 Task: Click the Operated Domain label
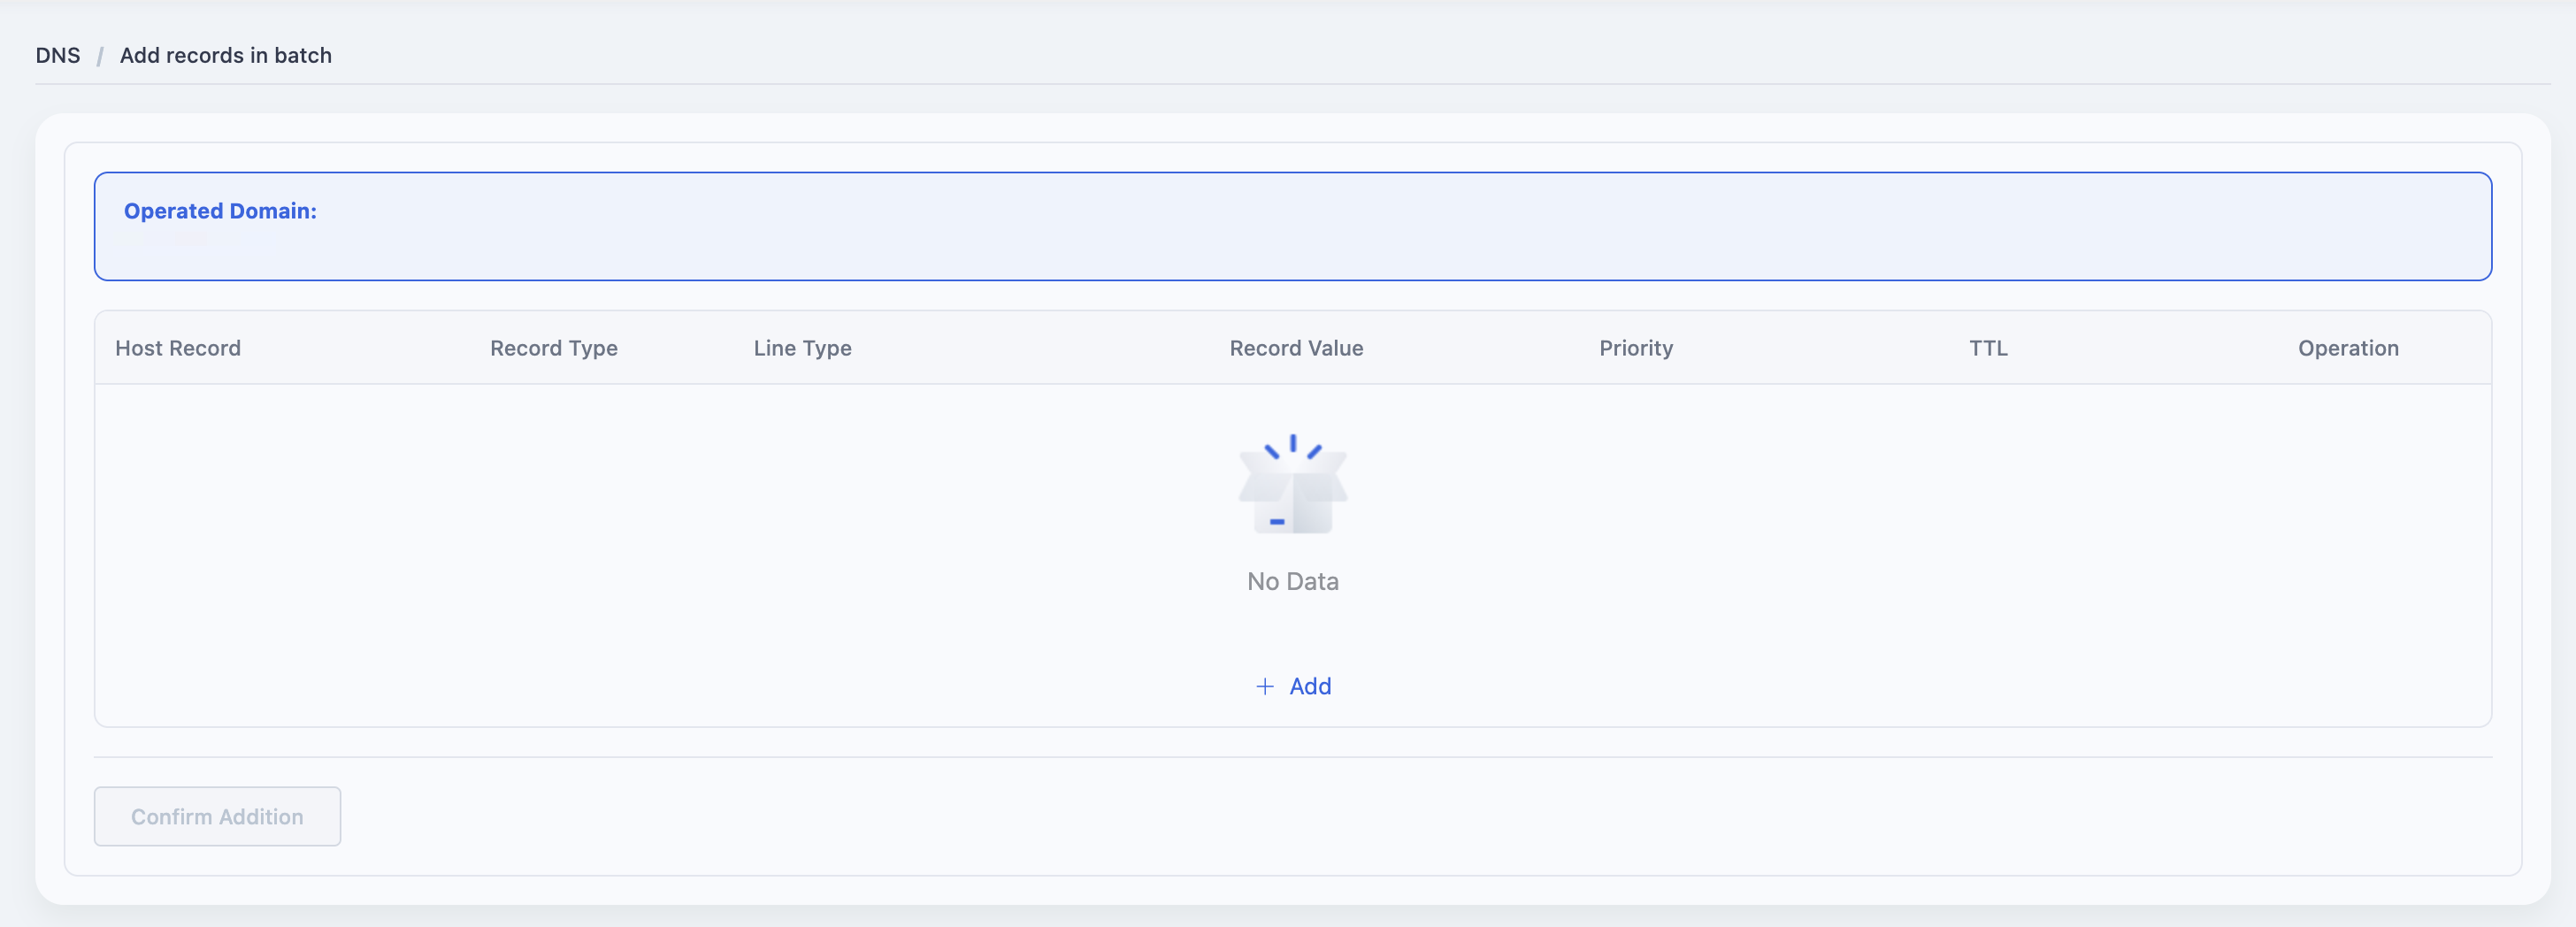pyautogui.click(x=220, y=211)
